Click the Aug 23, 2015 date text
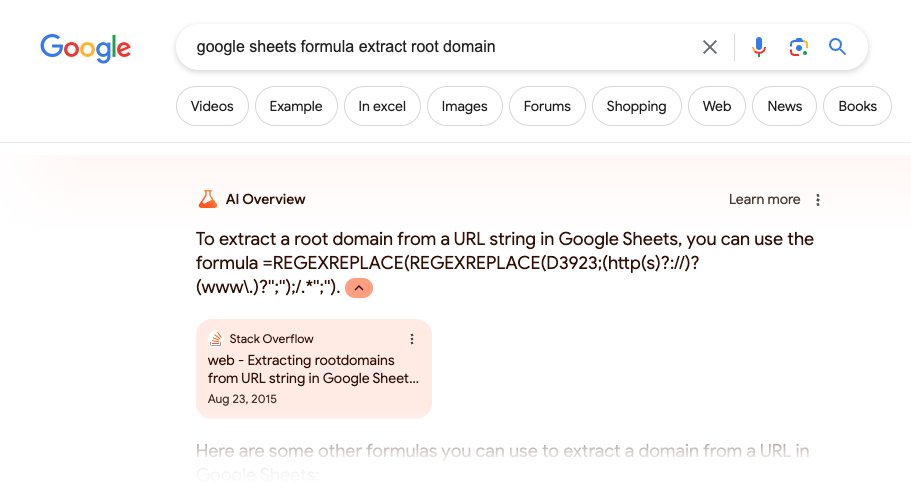 point(242,399)
